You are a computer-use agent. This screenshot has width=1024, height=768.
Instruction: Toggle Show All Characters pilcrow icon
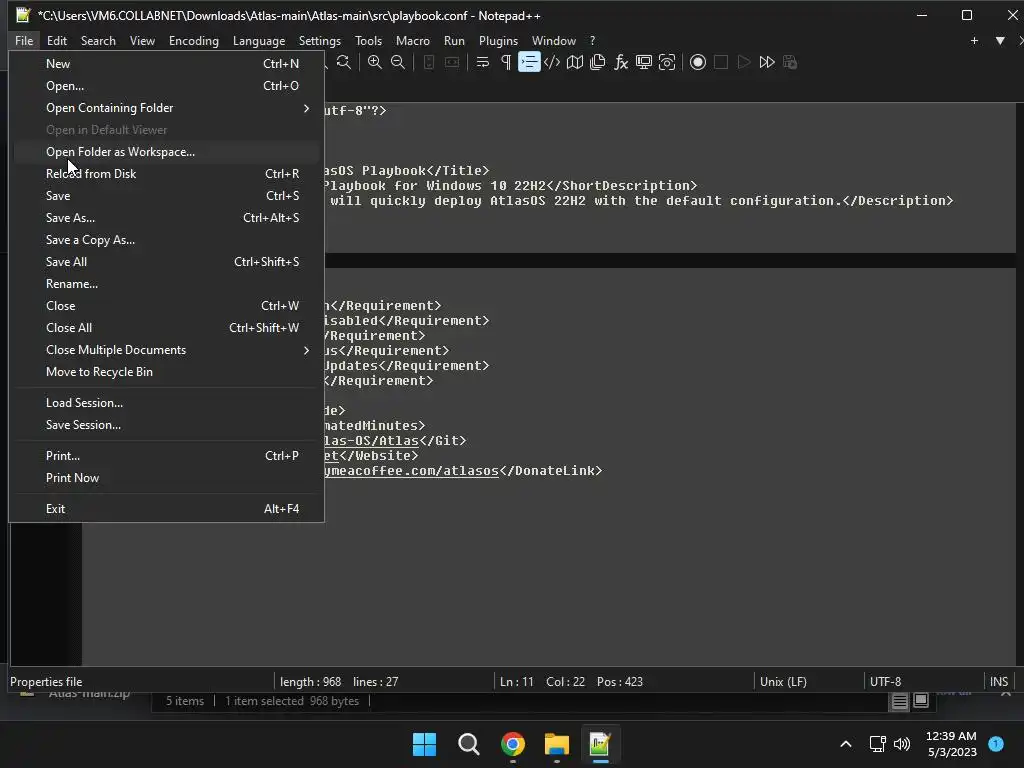[x=506, y=62]
